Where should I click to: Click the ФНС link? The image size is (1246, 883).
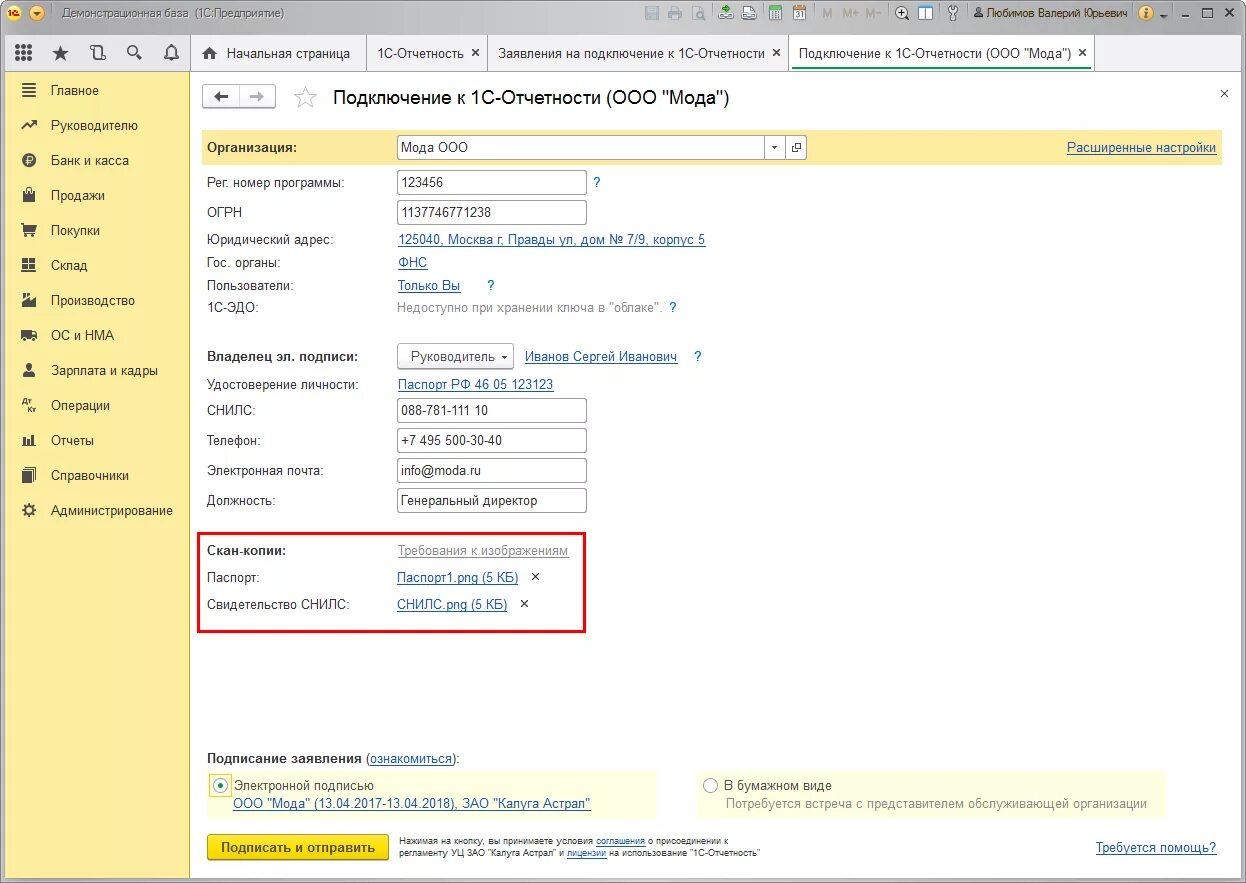coord(412,262)
